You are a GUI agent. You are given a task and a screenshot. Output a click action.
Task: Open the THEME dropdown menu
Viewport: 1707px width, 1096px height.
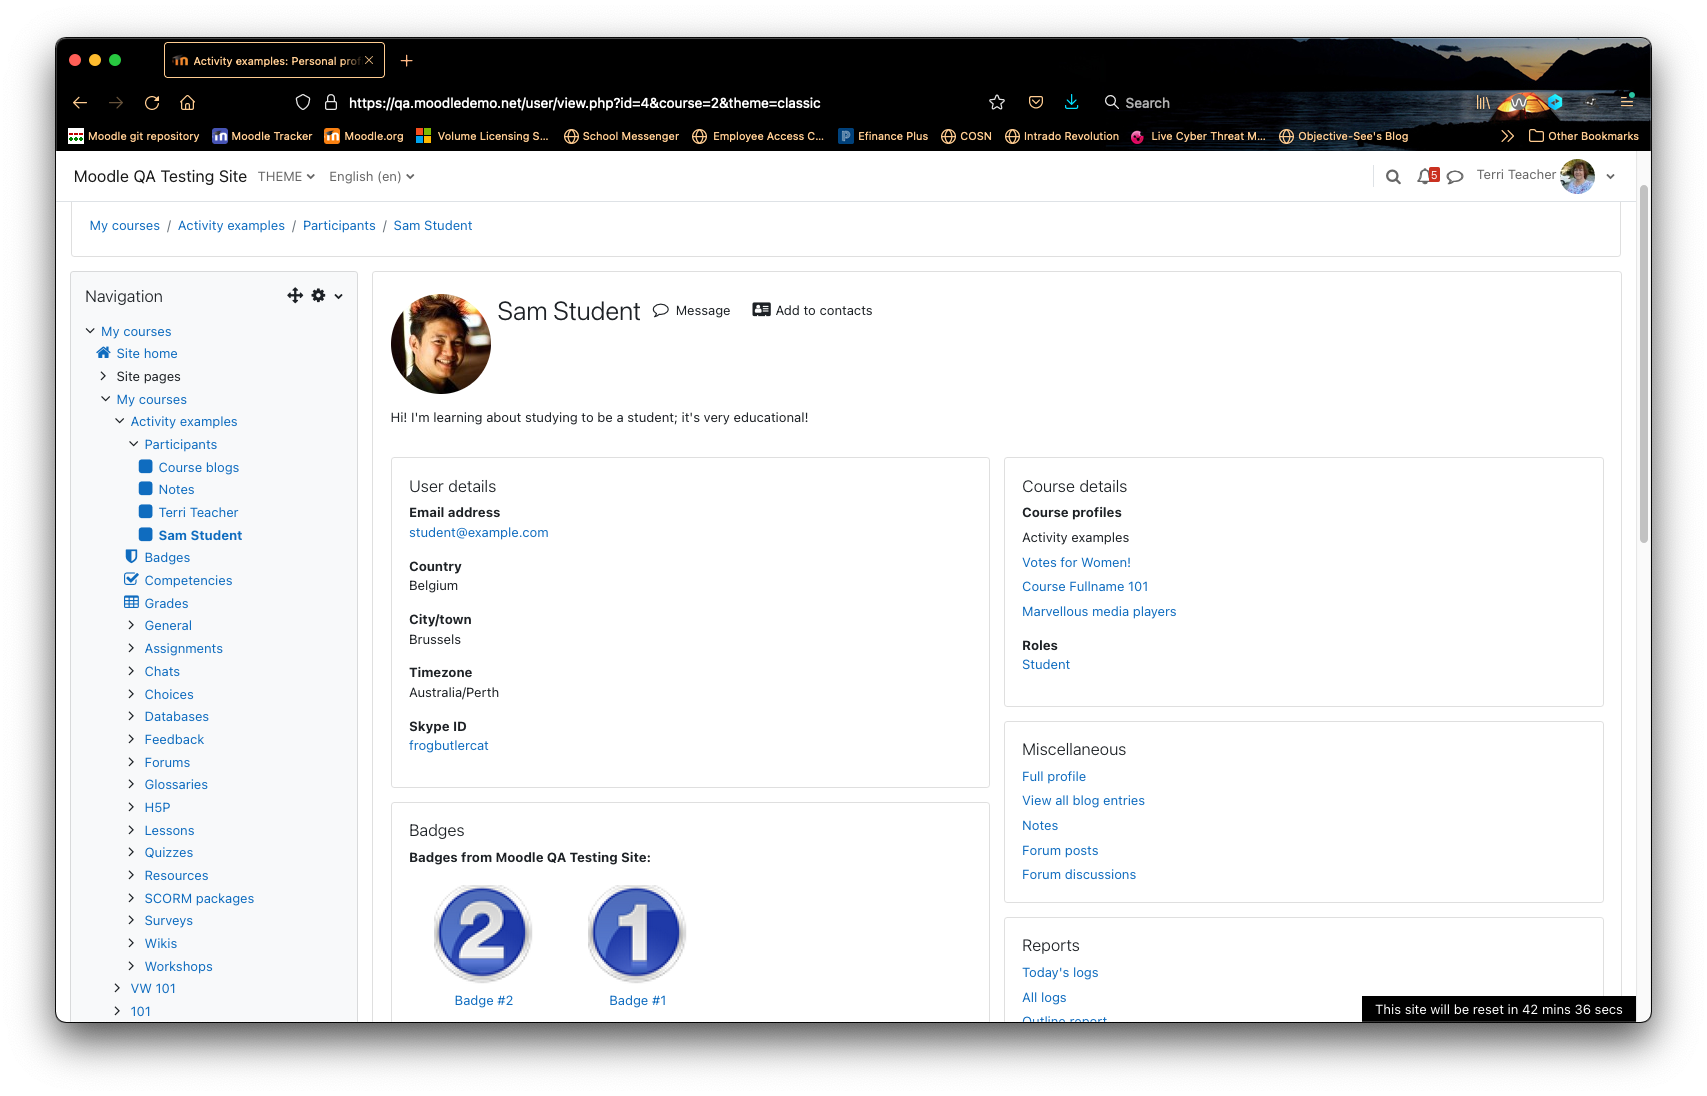[x=286, y=177]
